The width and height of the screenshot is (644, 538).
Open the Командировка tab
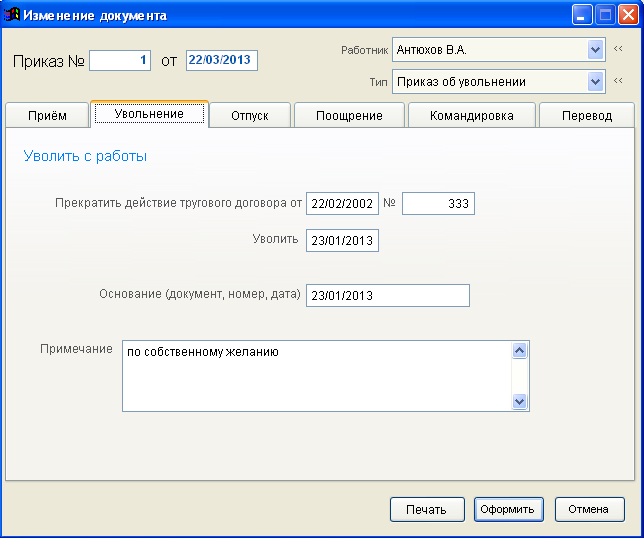click(472, 115)
